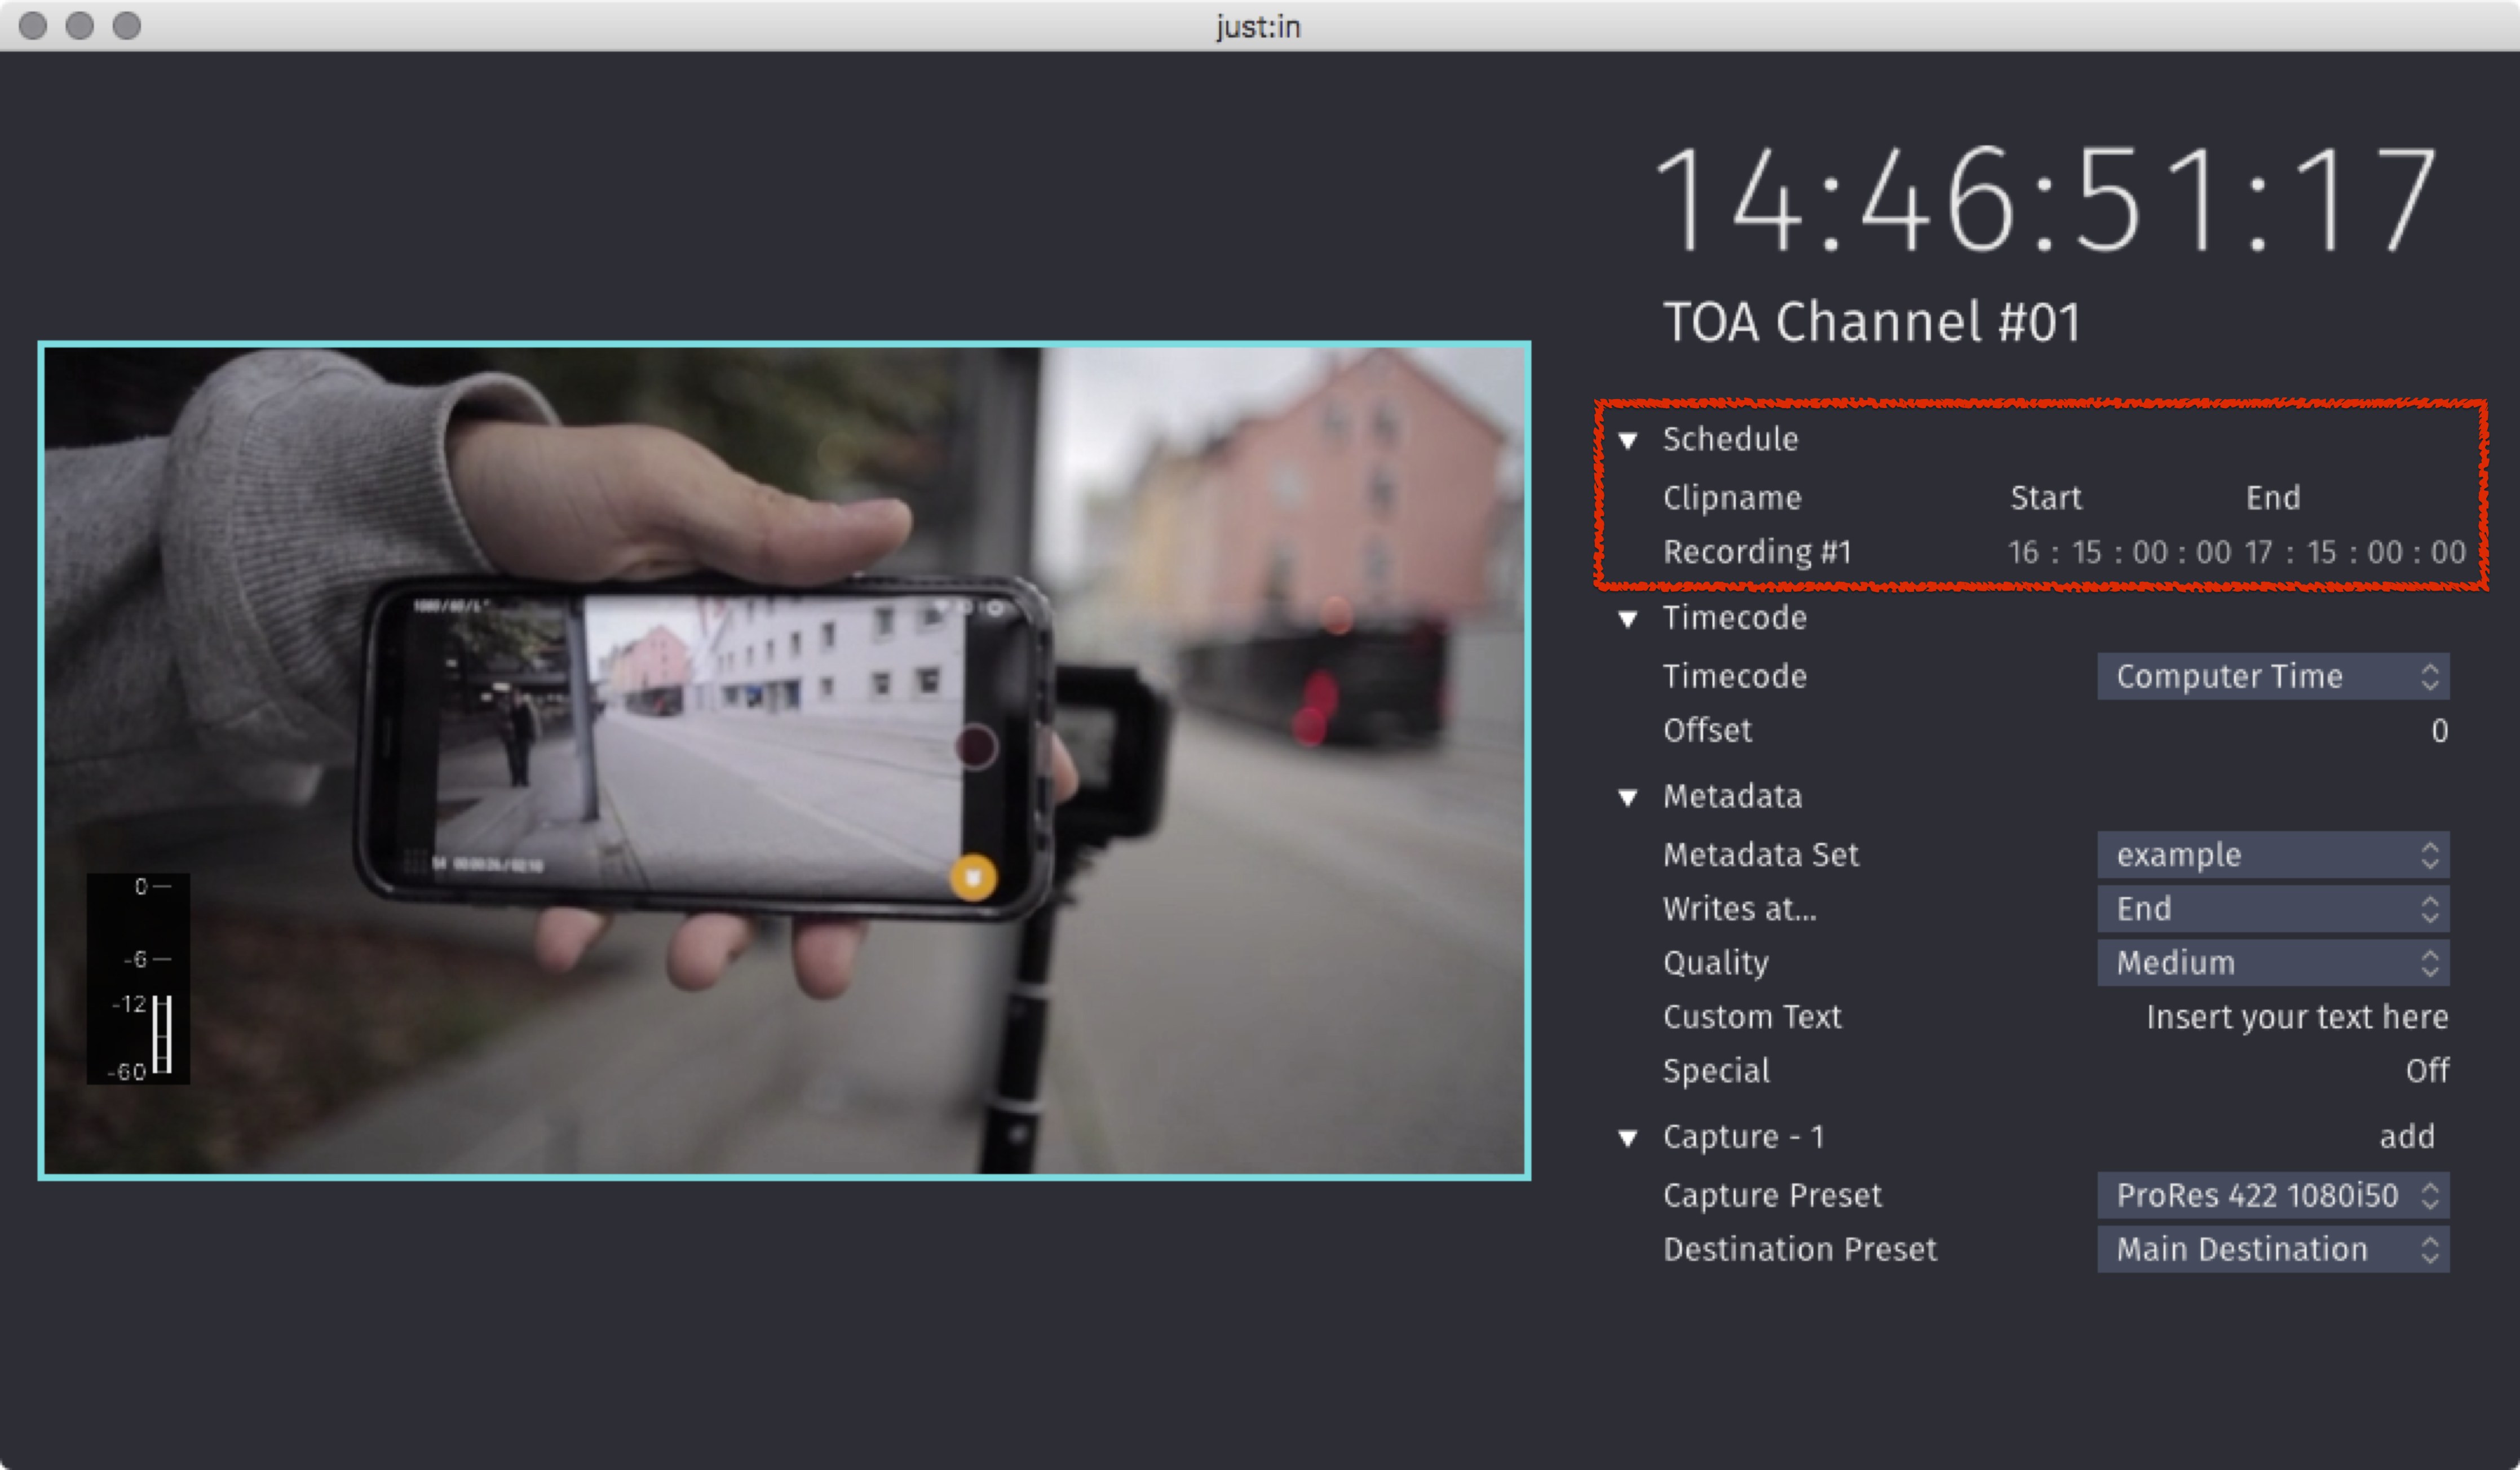
Task: Click the Clipname column header
Action: [1732, 498]
